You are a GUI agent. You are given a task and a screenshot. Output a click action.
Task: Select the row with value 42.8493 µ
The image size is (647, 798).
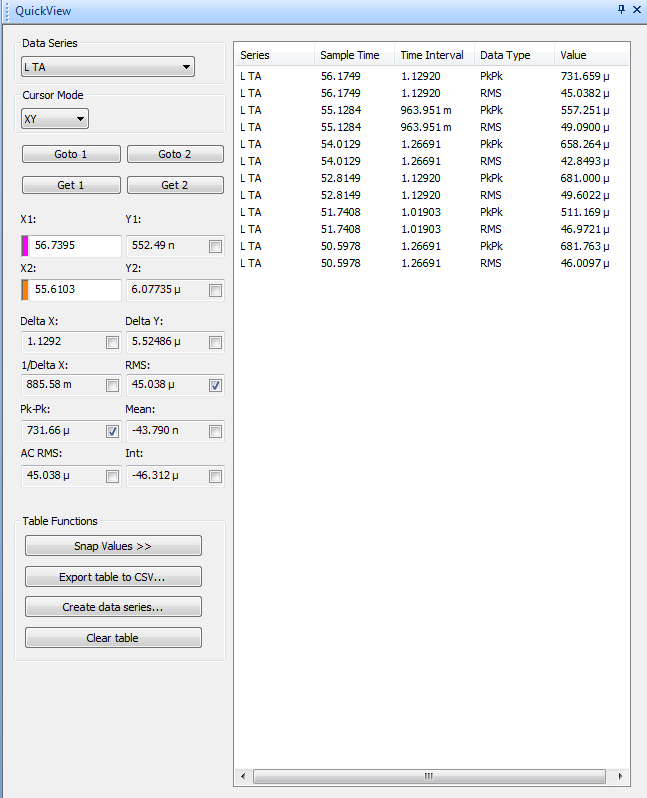tap(432, 161)
